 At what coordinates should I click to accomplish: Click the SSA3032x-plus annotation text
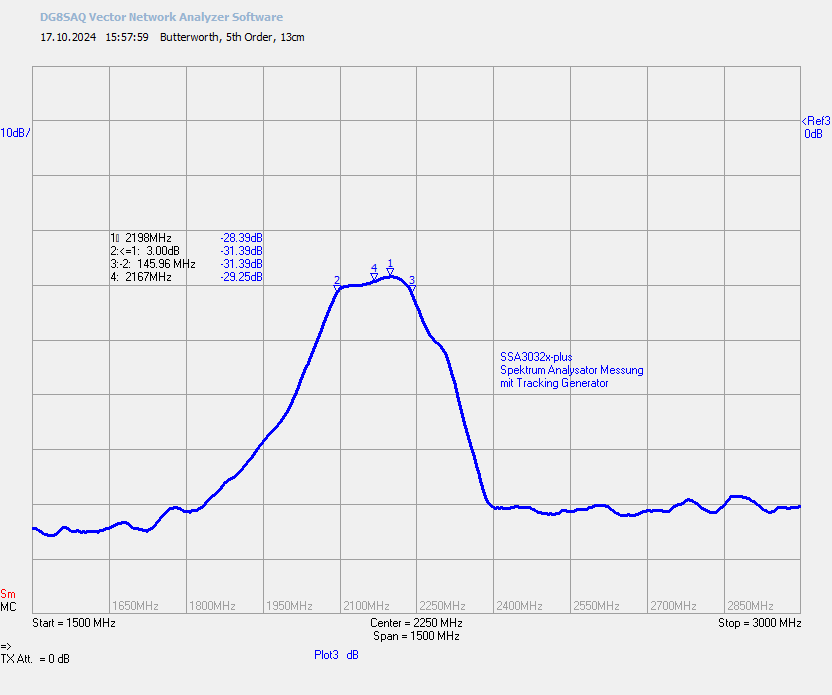(536, 357)
